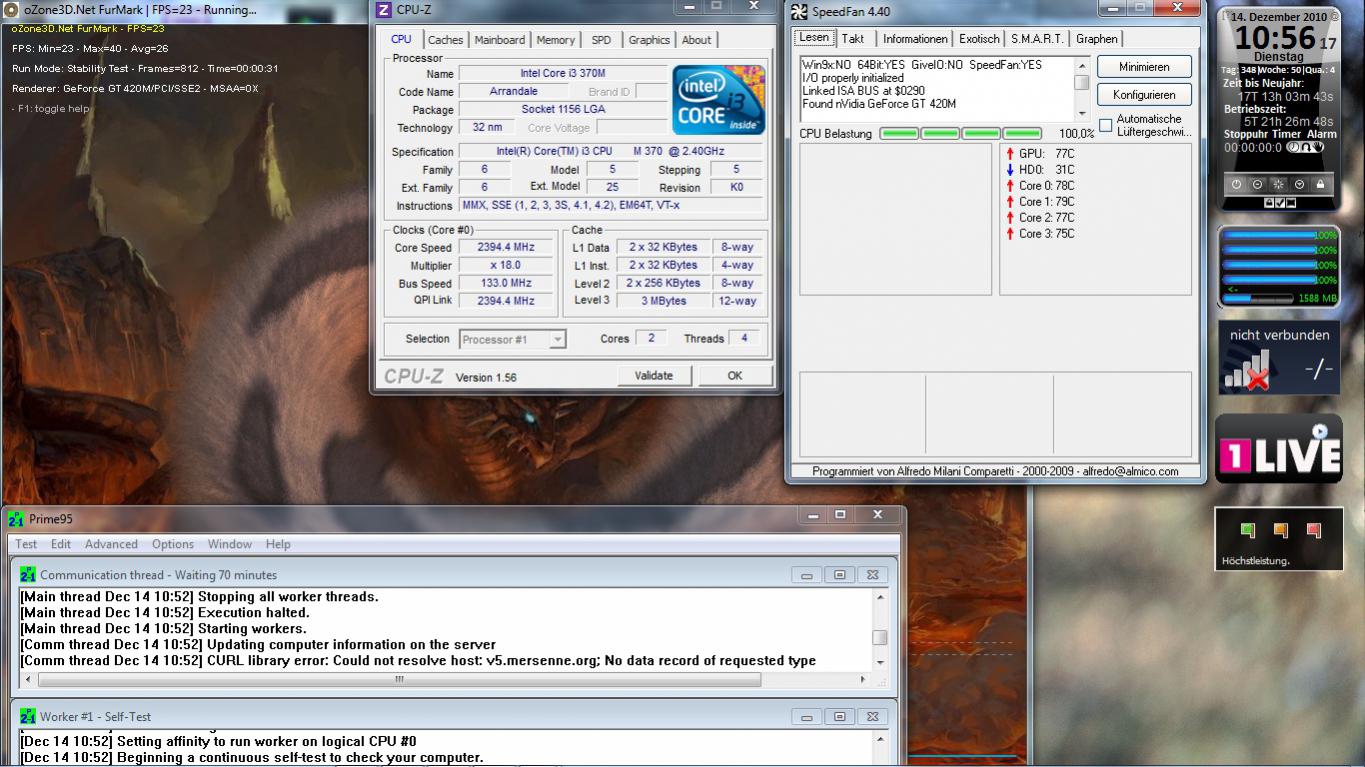The width and height of the screenshot is (1365, 767).
Task: Open the Exotisch tab in SpeedFan
Action: [979, 39]
